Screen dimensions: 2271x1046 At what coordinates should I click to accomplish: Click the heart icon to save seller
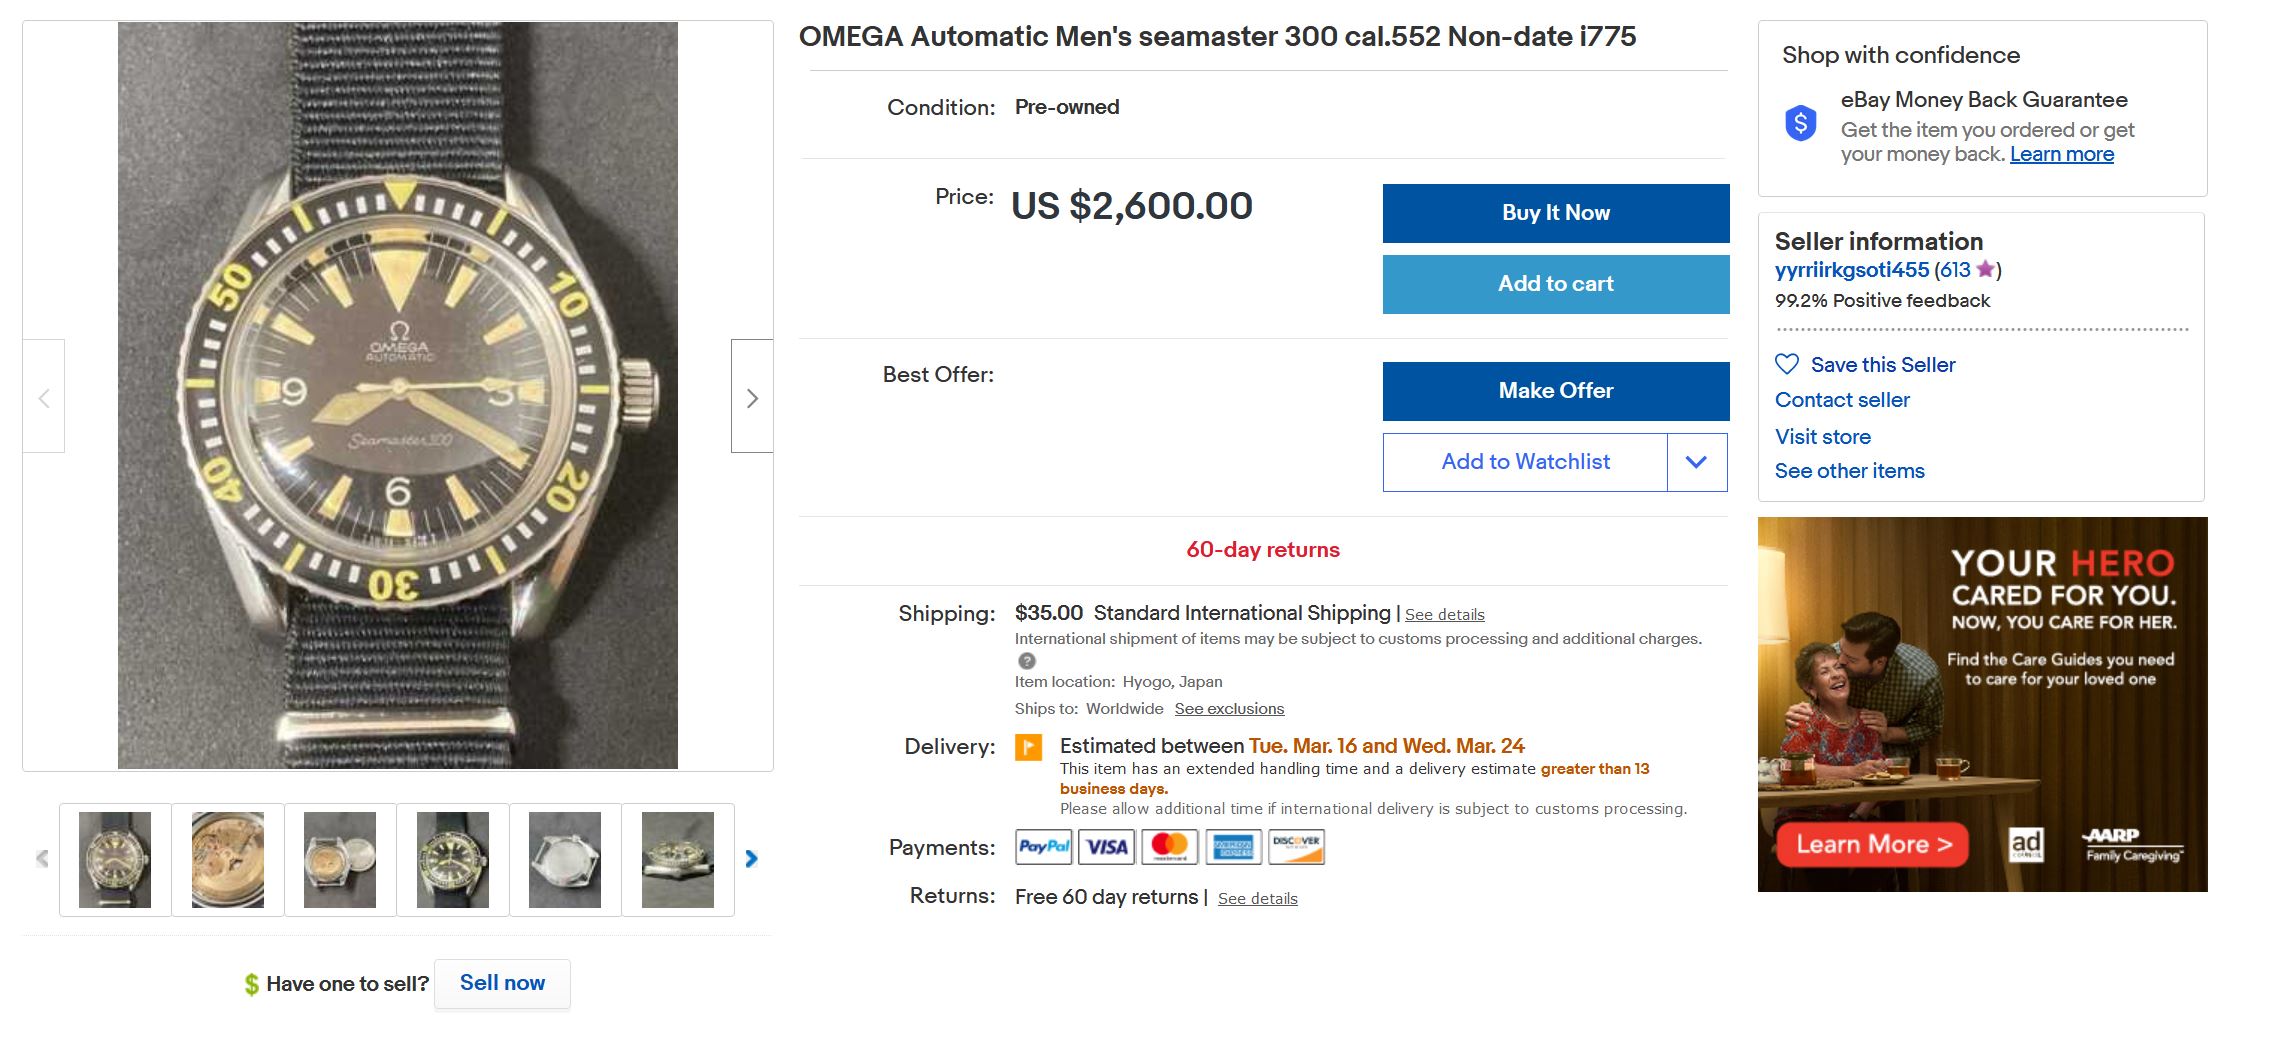(x=1786, y=365)
